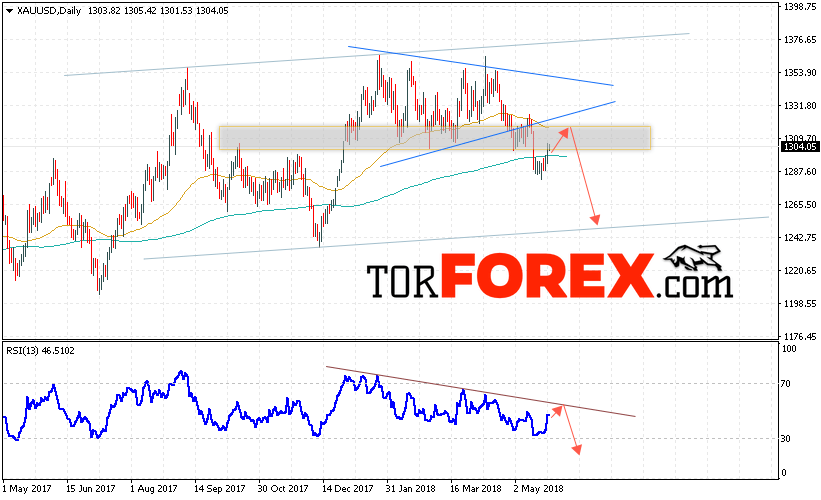This screenshot has height=500, width=821.
Task: Click the 2 May 2018 date label
Action: 539,488
